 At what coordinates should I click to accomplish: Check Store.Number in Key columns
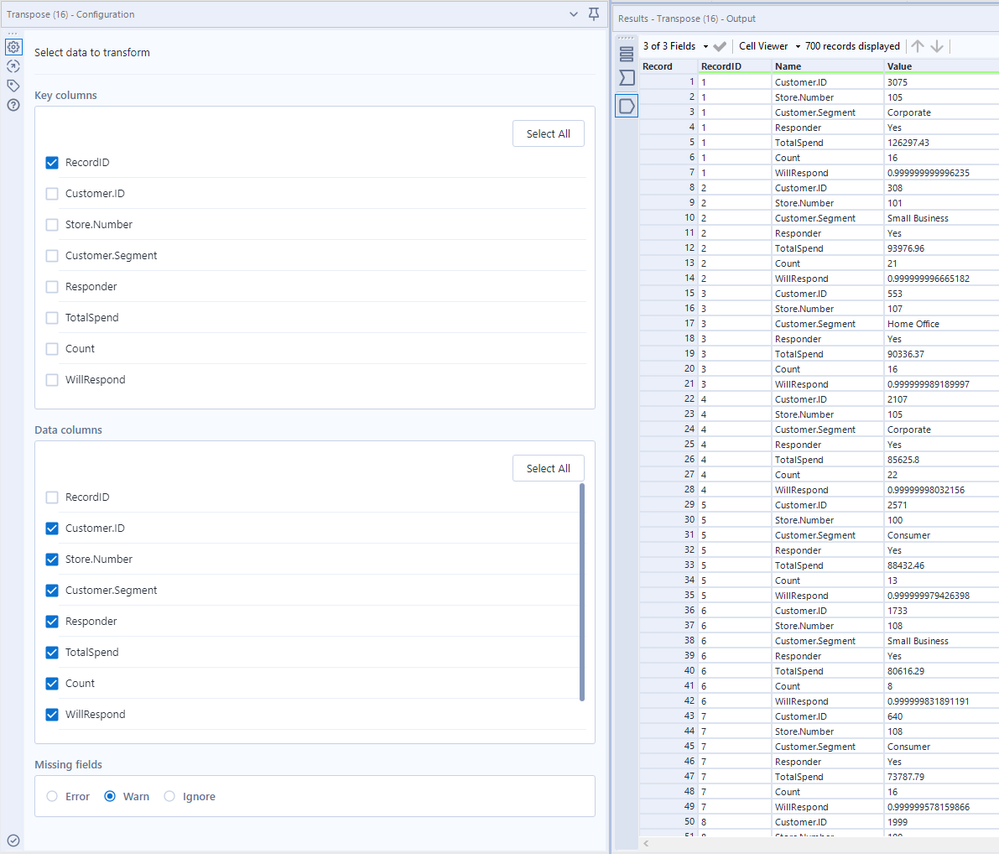52,225
